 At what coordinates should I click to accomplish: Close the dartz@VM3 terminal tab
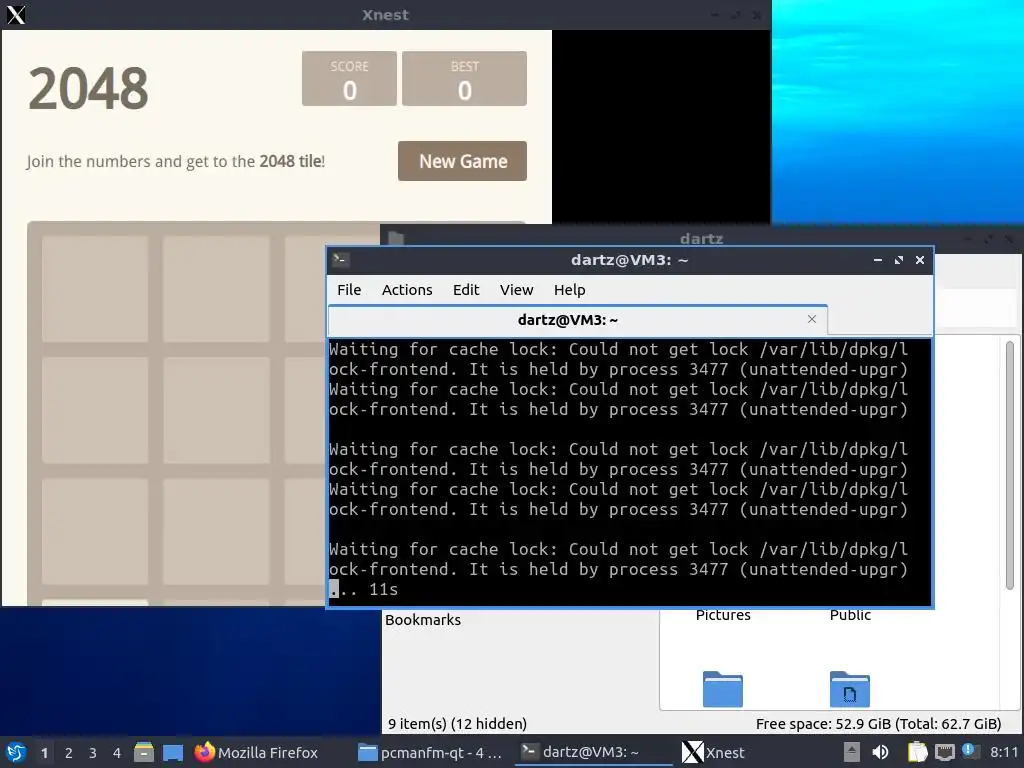click(x=812, y=319)
